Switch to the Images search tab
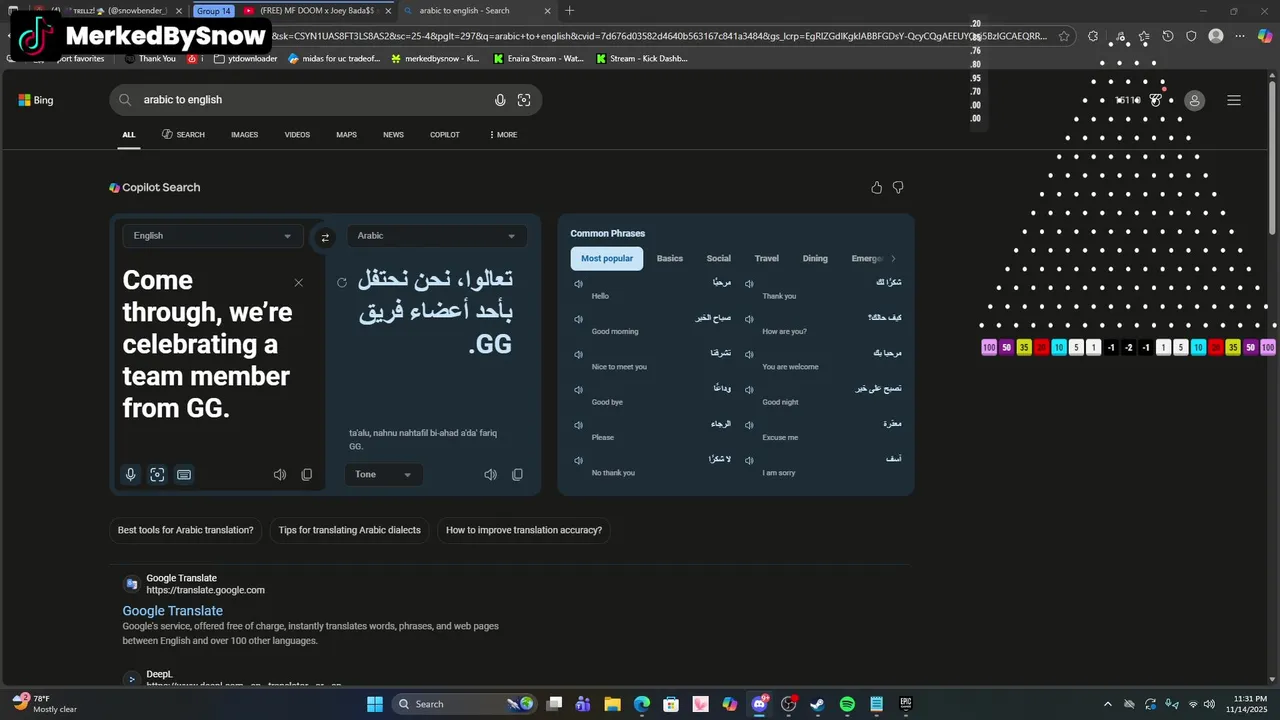The width and height of the screenshot is (1280, 720). pos(244,135)
